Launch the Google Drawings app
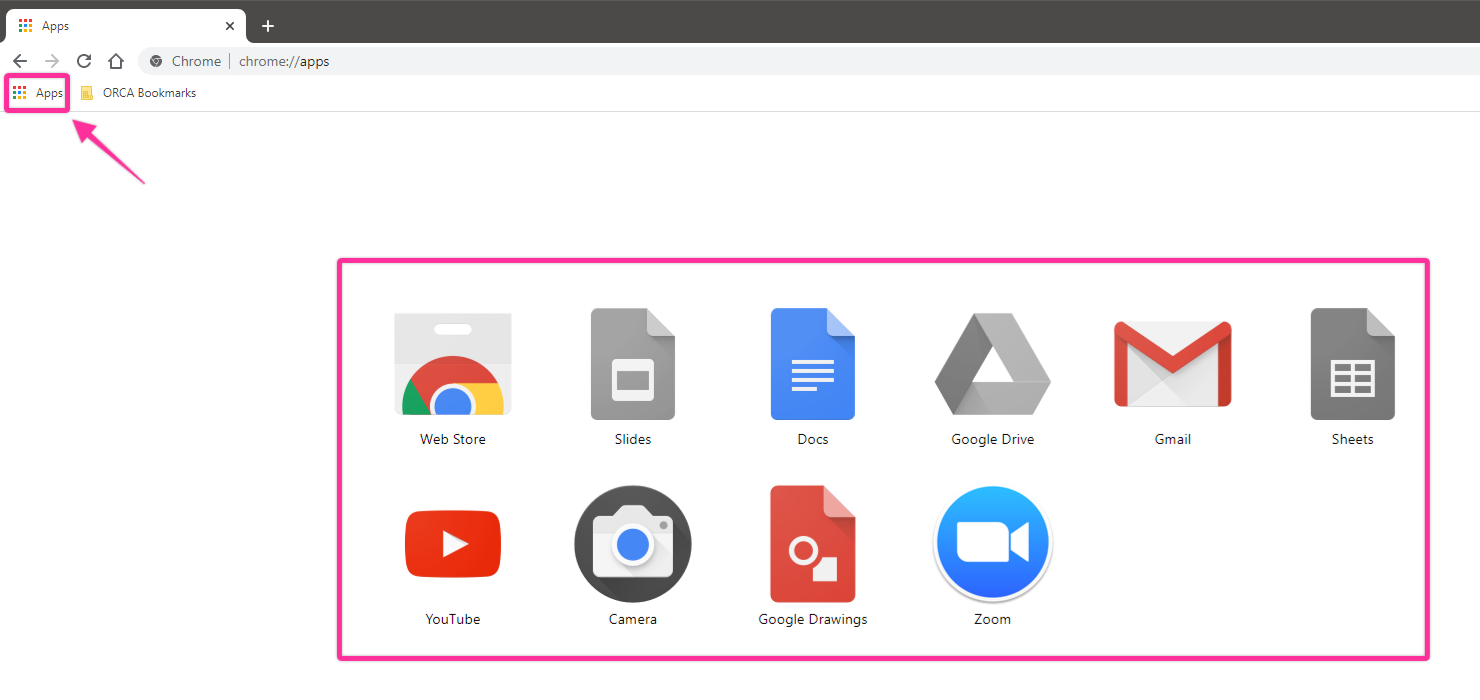 tap(813, 544)
